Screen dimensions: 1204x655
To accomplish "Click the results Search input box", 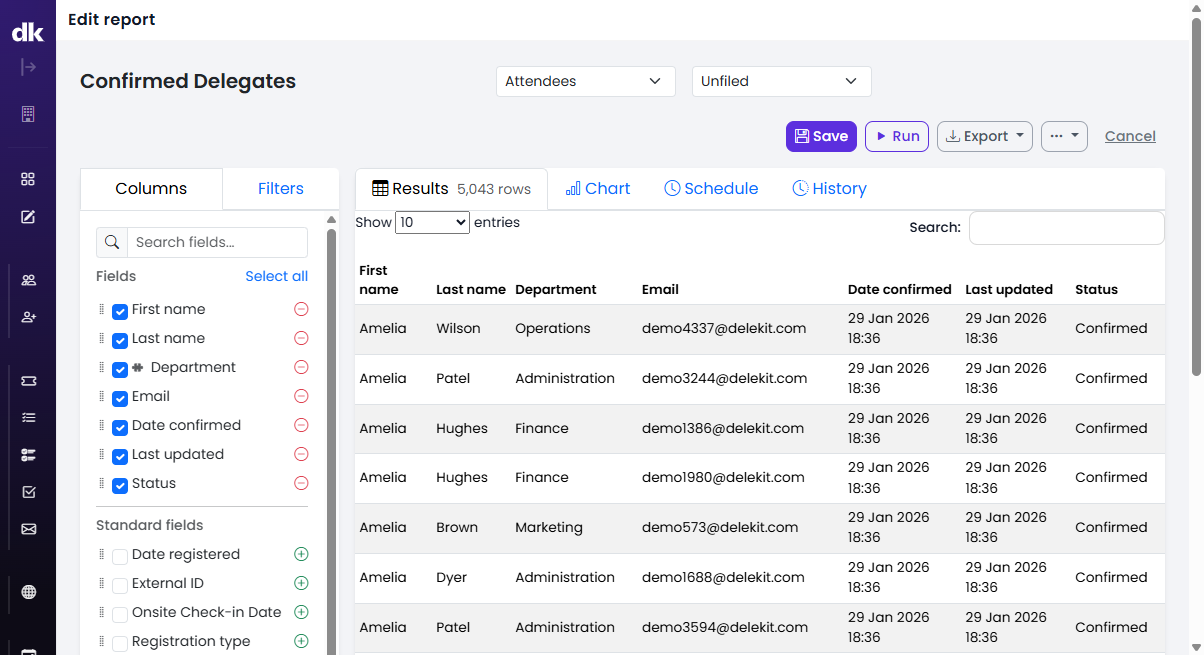I will 1066,228.
